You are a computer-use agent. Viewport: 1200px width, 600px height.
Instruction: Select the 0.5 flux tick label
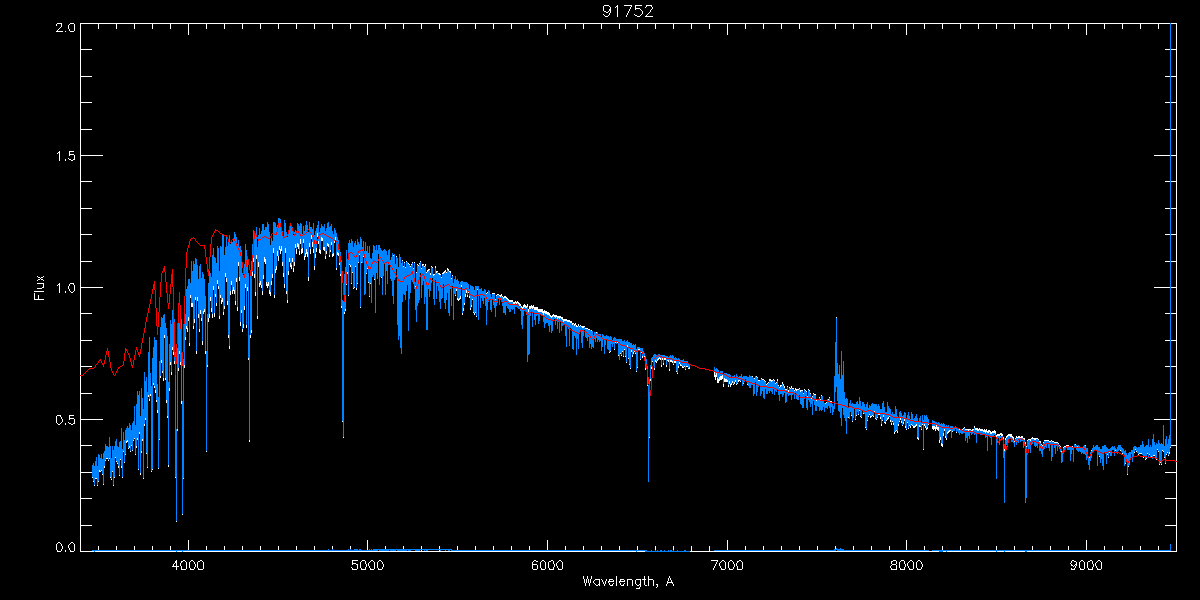(65, 419)
